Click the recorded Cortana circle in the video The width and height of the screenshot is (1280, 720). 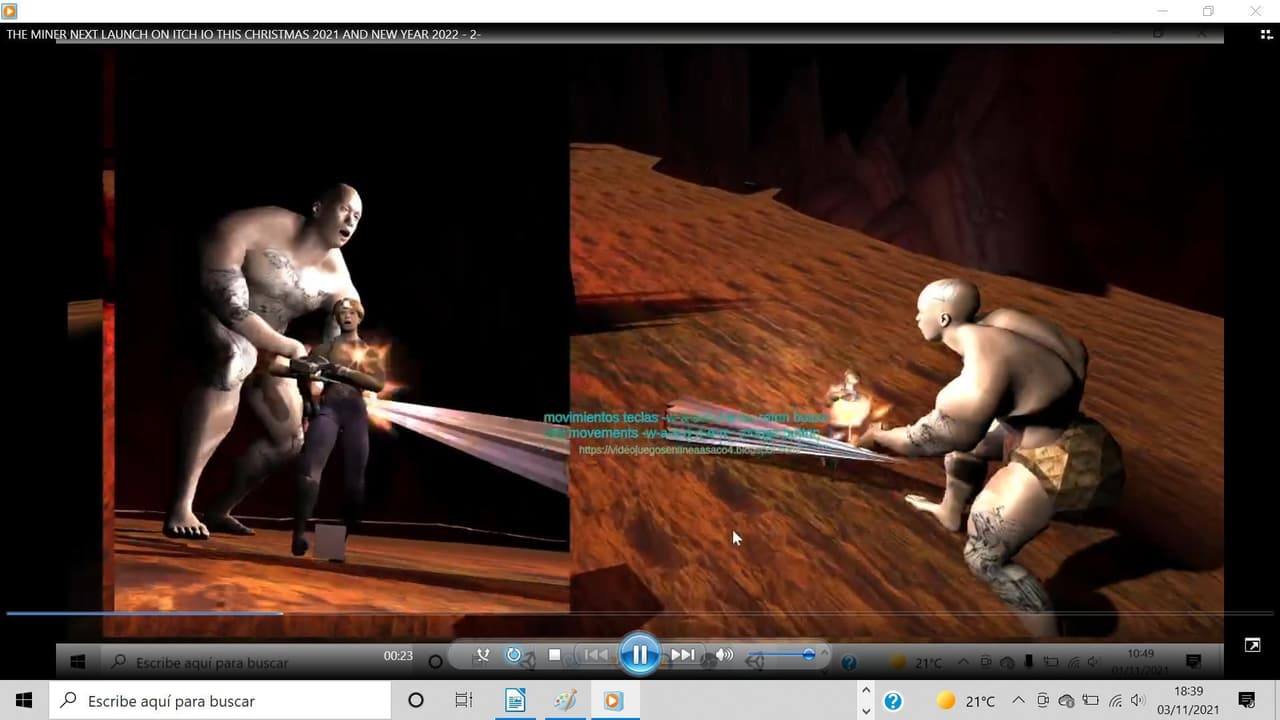(435, 662)
